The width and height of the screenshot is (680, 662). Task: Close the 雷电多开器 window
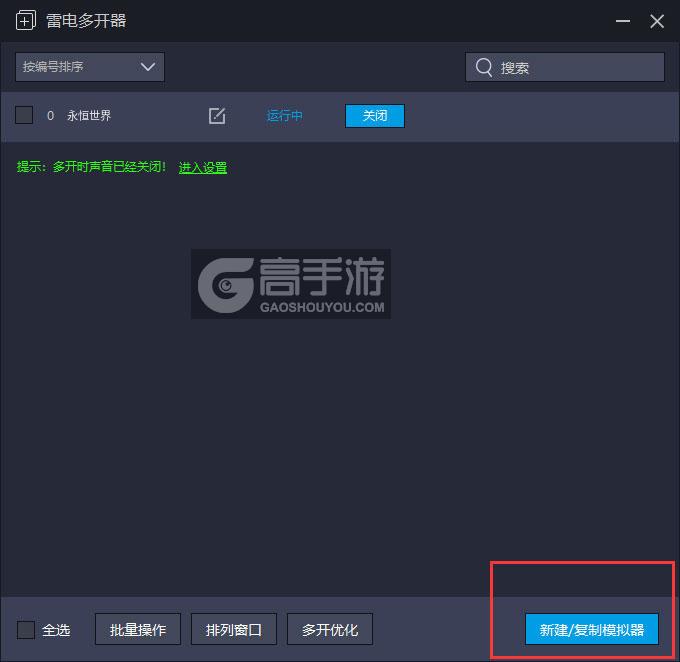click(x=657, y=21)
